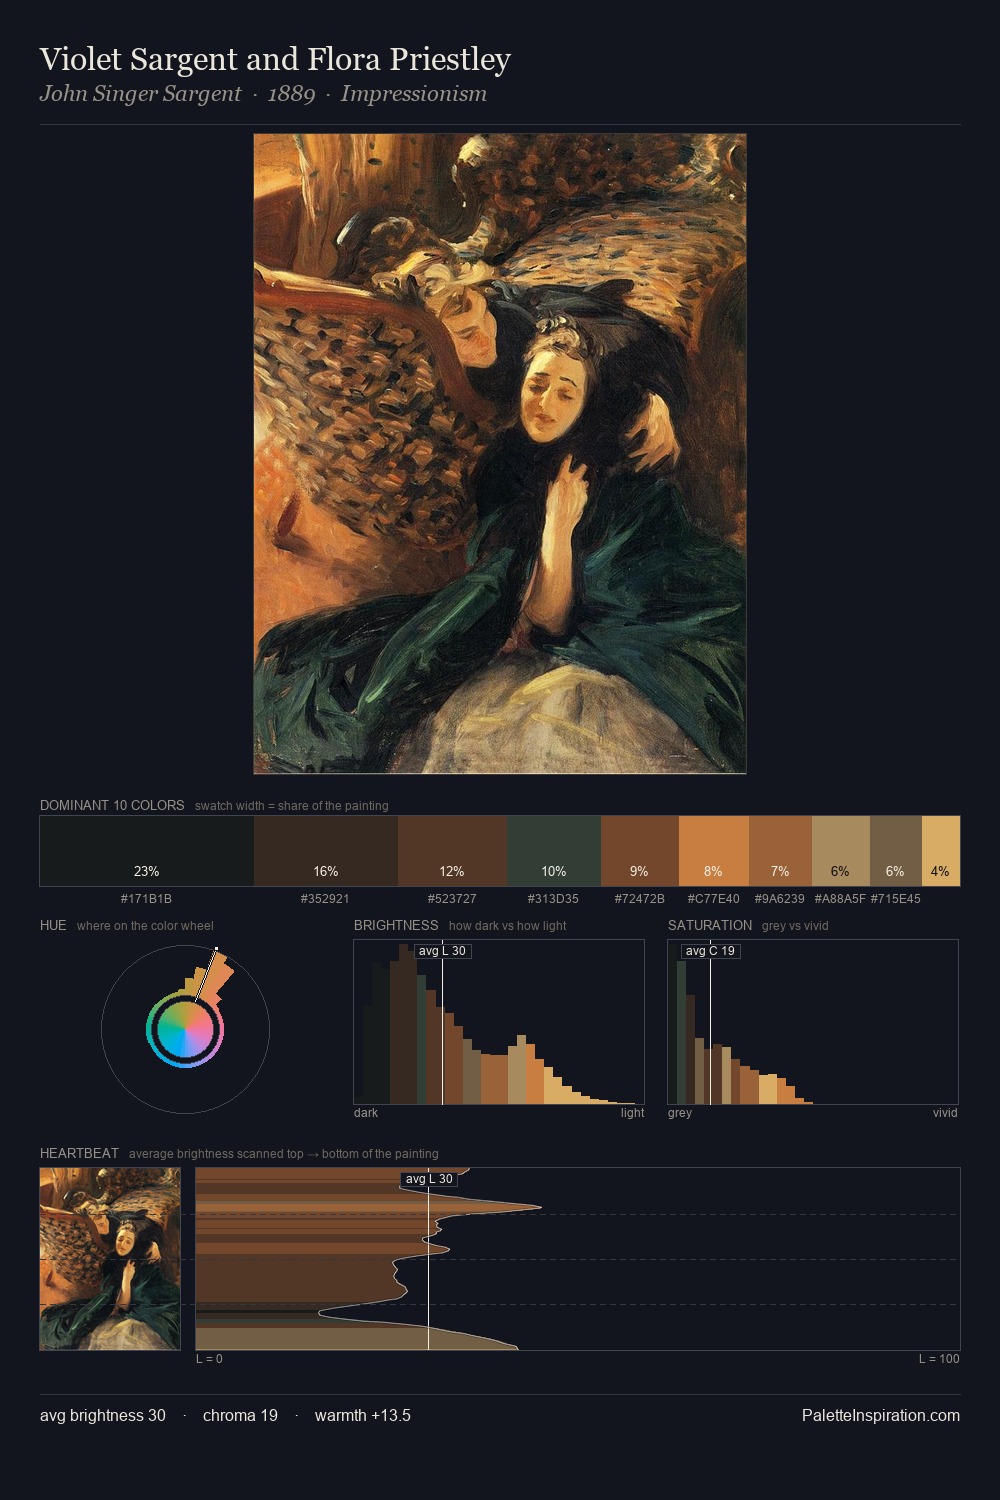1000x1500 pixels.
Task: Click the hex code '#352921' text
Action: [x=325, y=899]
